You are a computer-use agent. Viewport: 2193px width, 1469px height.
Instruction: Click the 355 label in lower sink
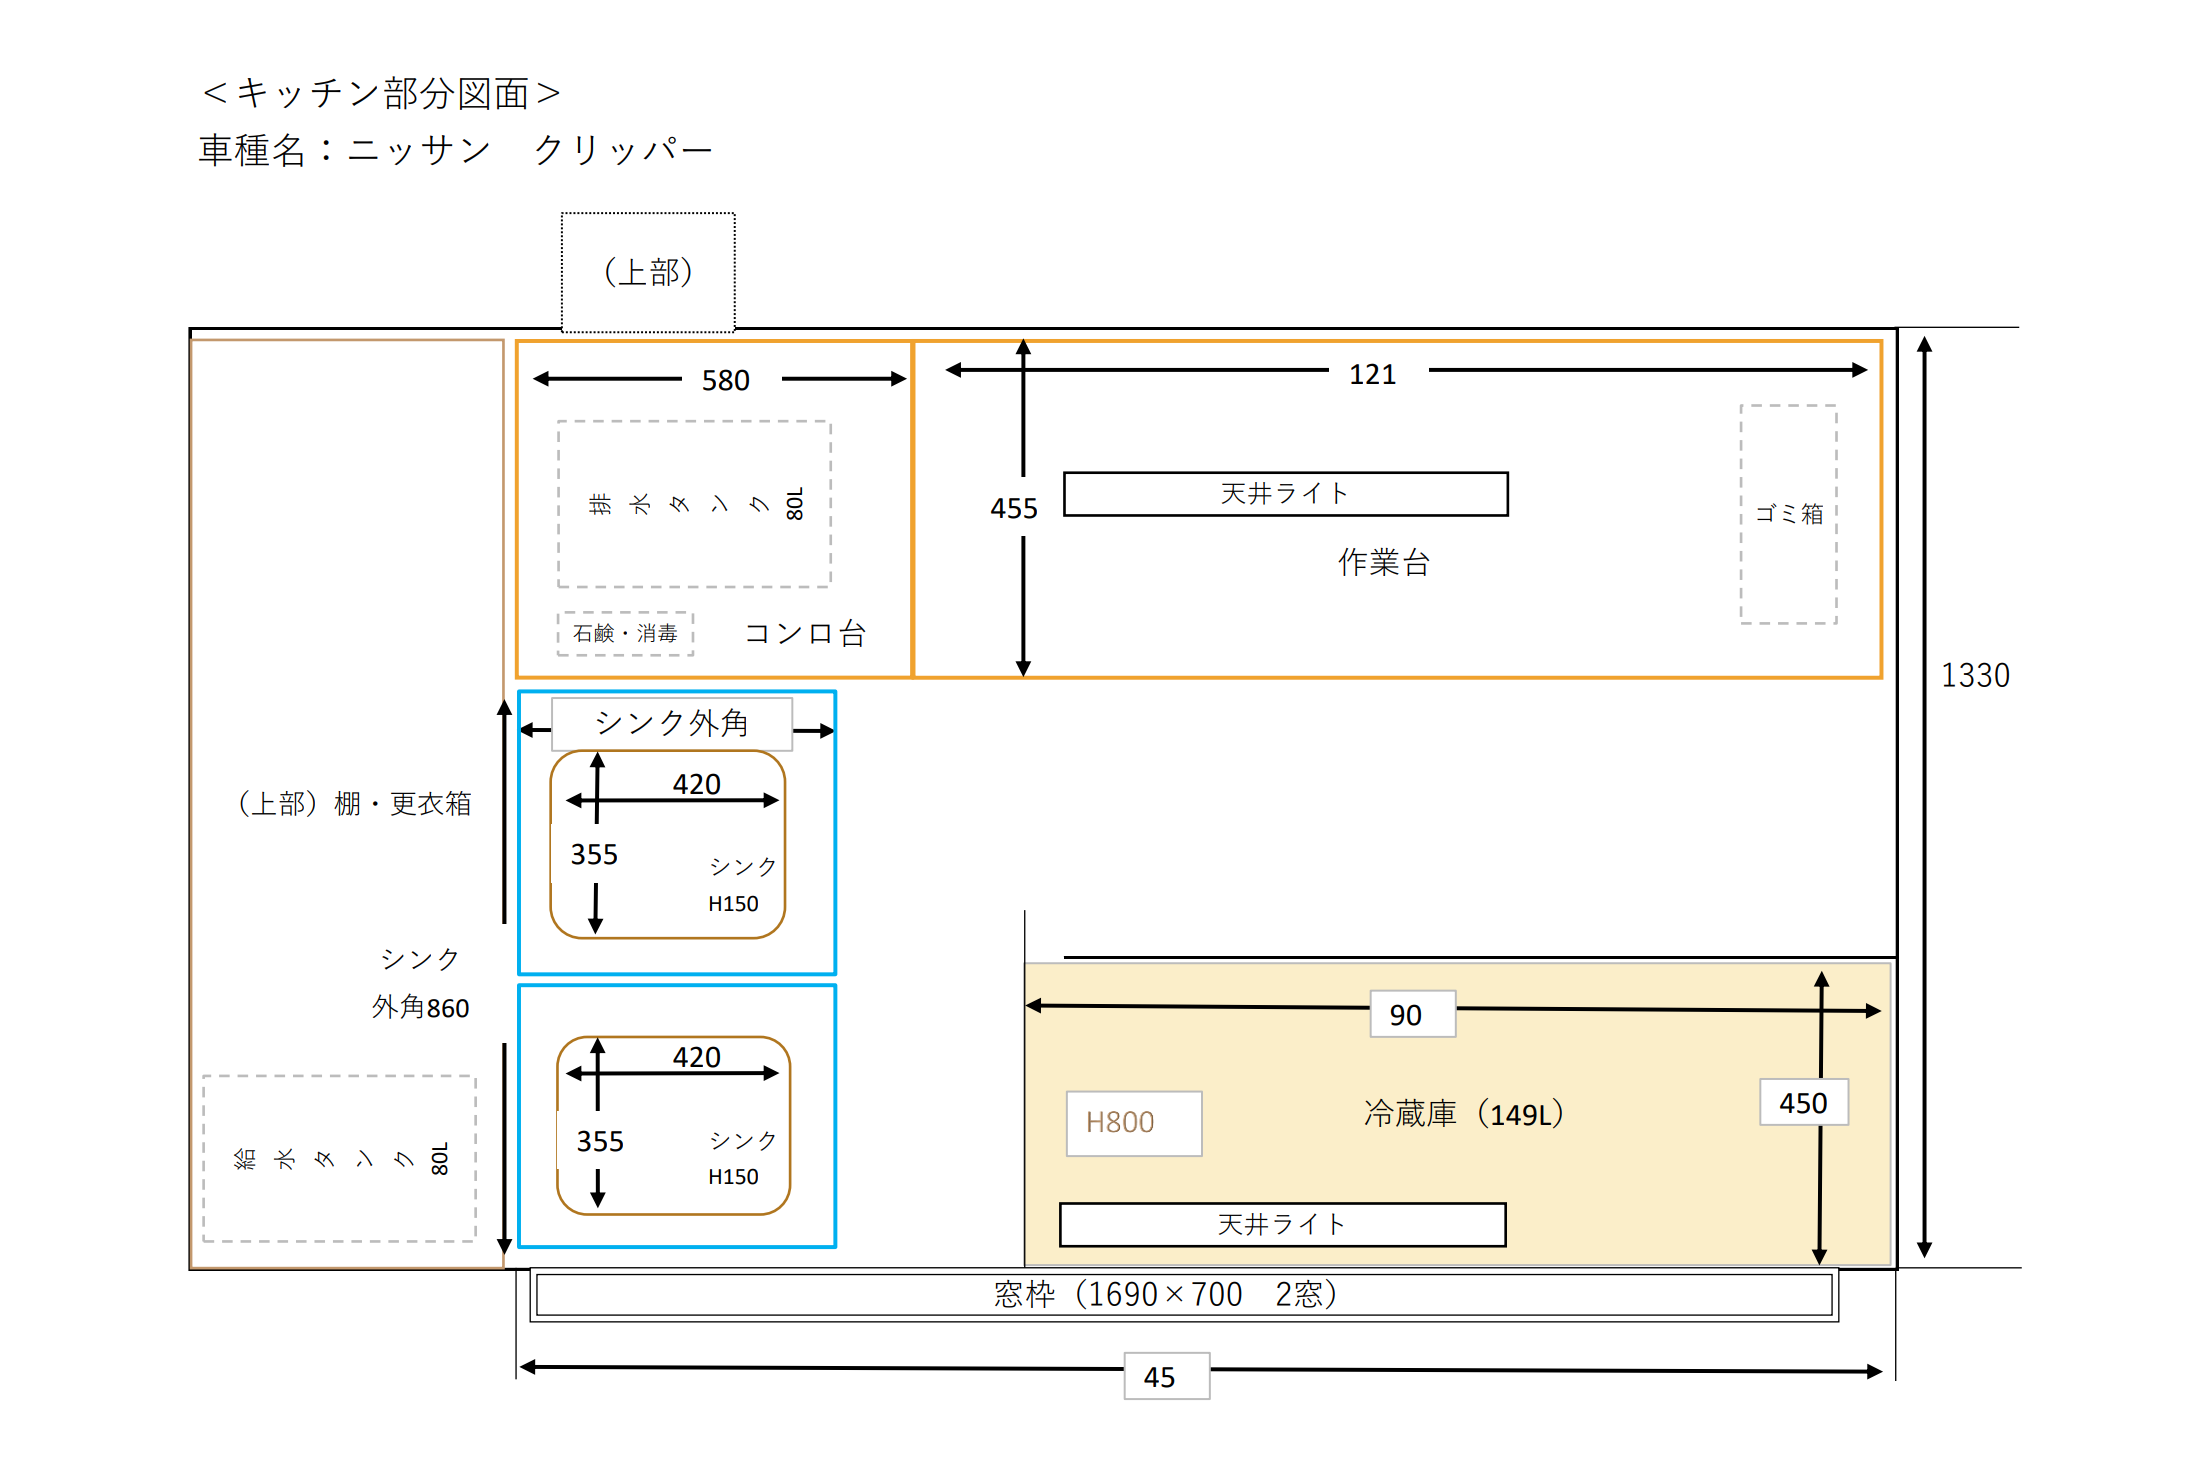[600, 1141]
